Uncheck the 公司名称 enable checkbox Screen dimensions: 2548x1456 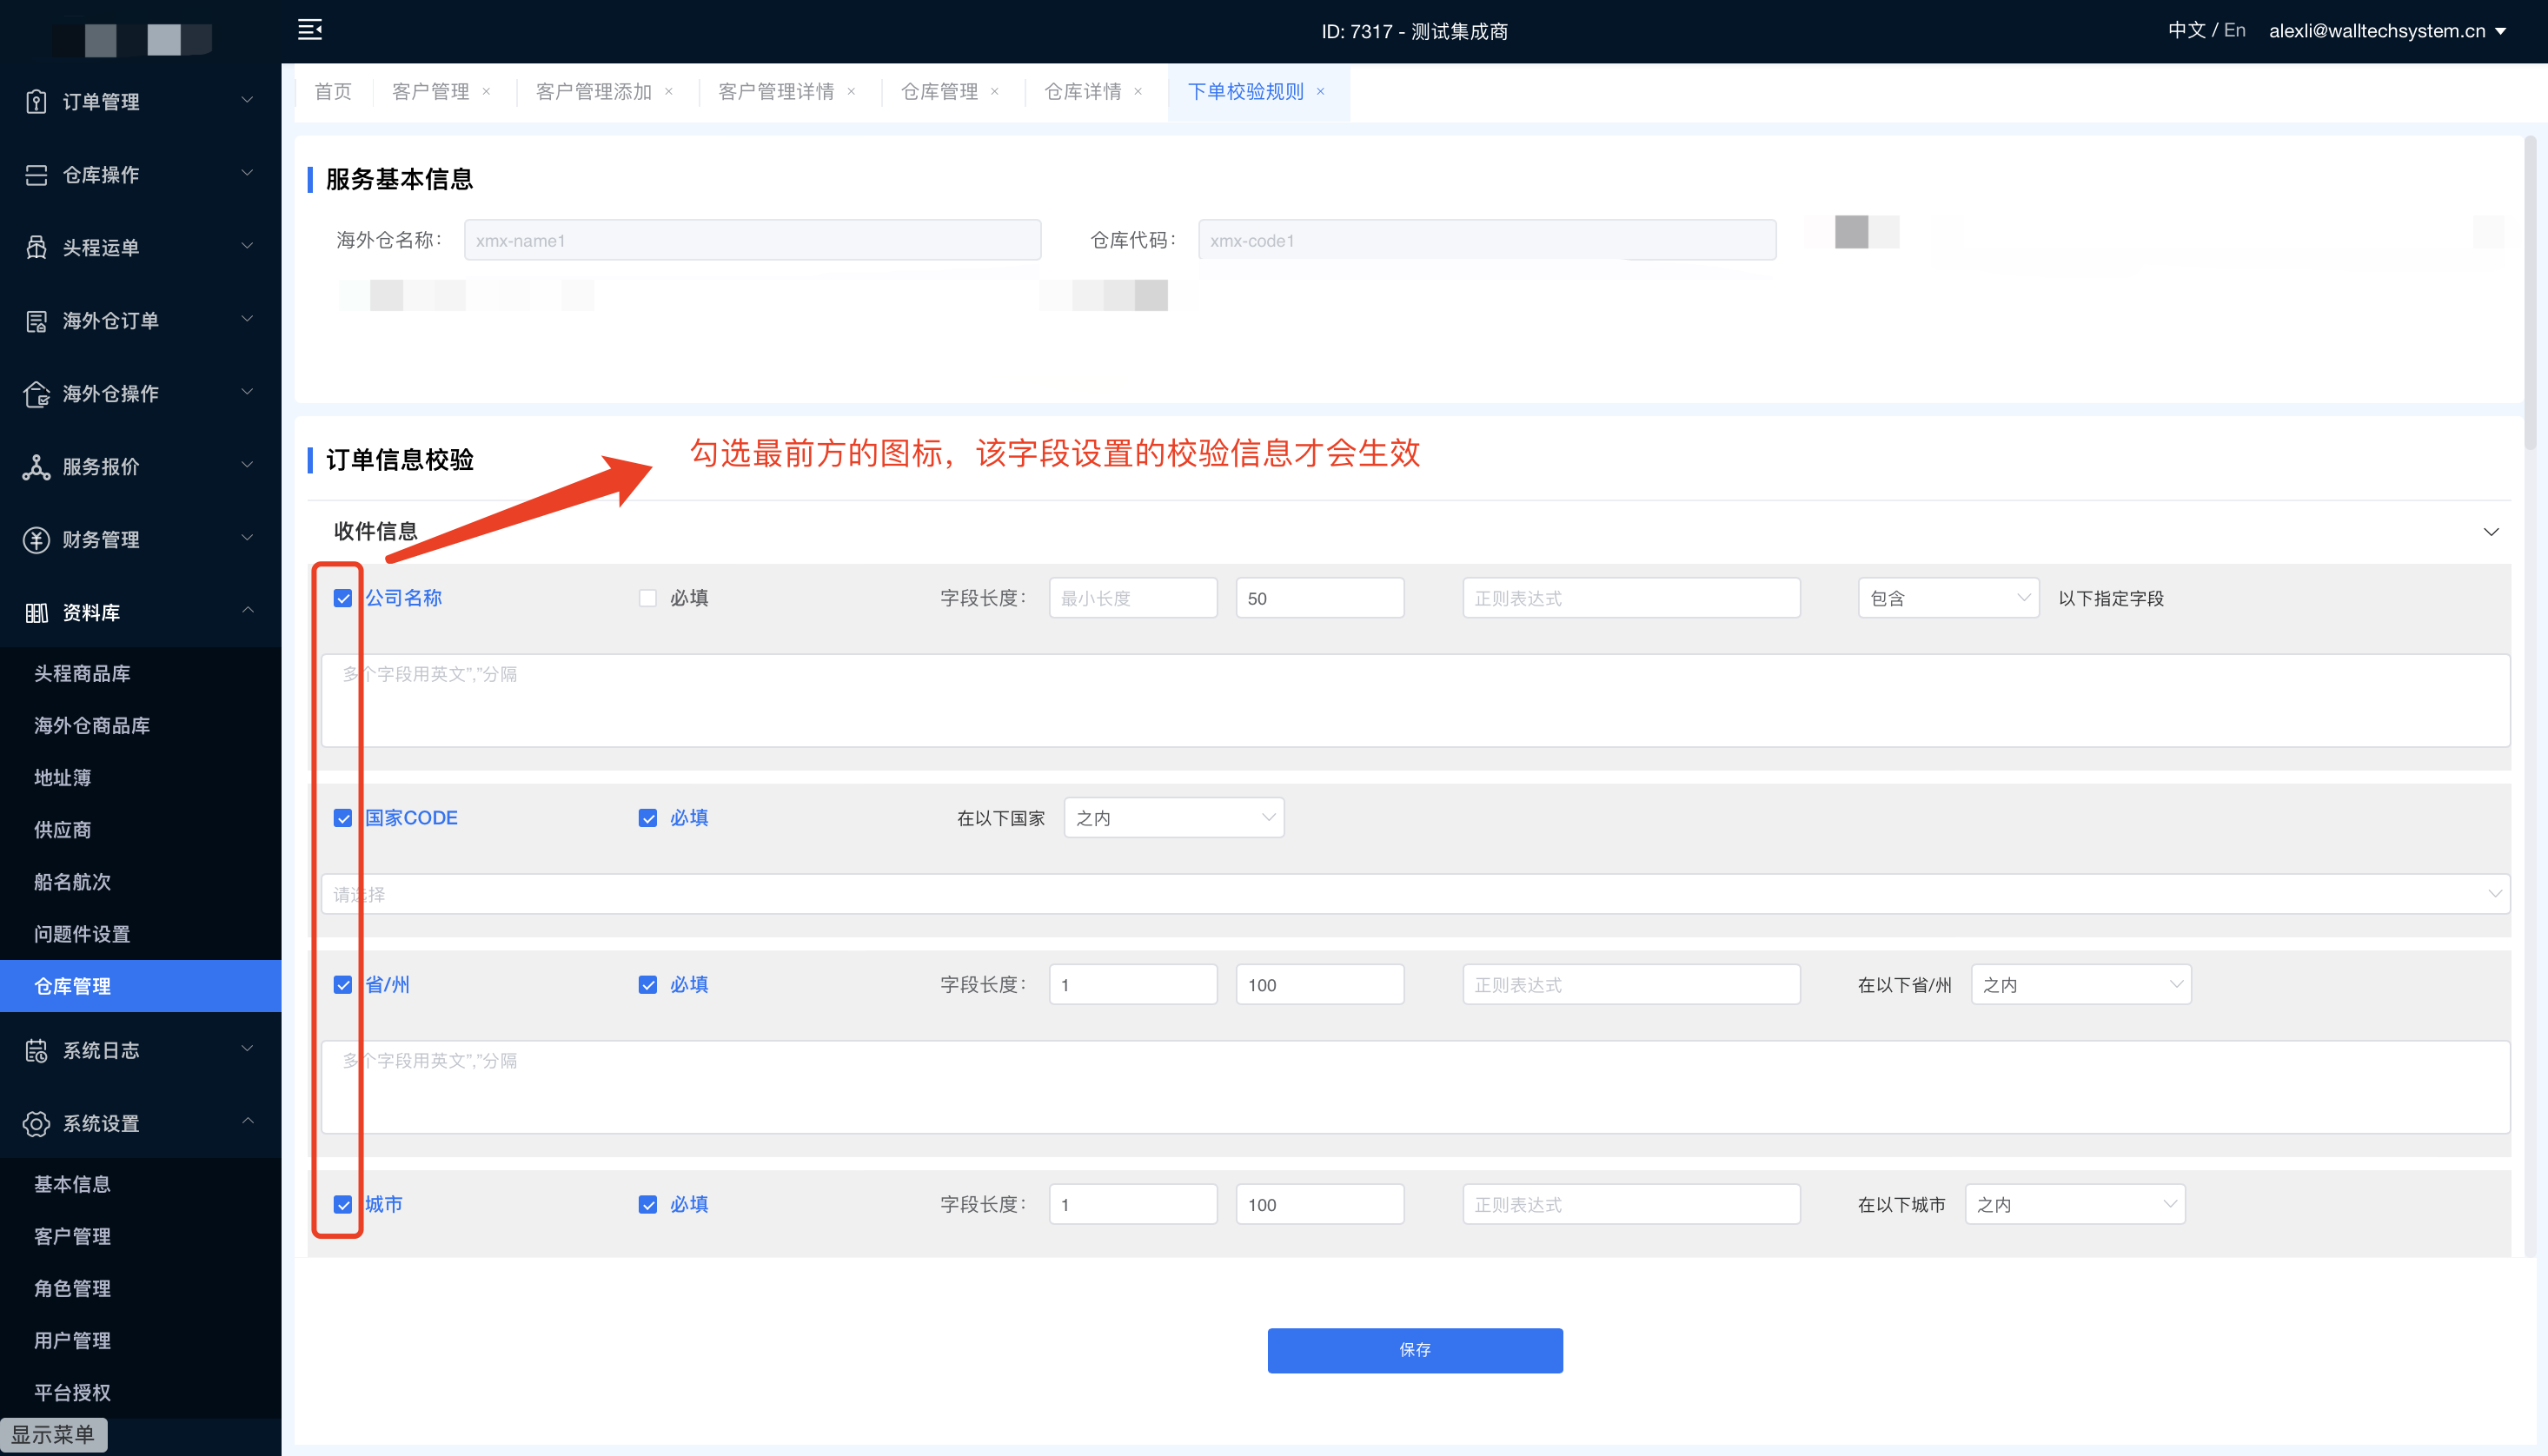pos(343,598)
